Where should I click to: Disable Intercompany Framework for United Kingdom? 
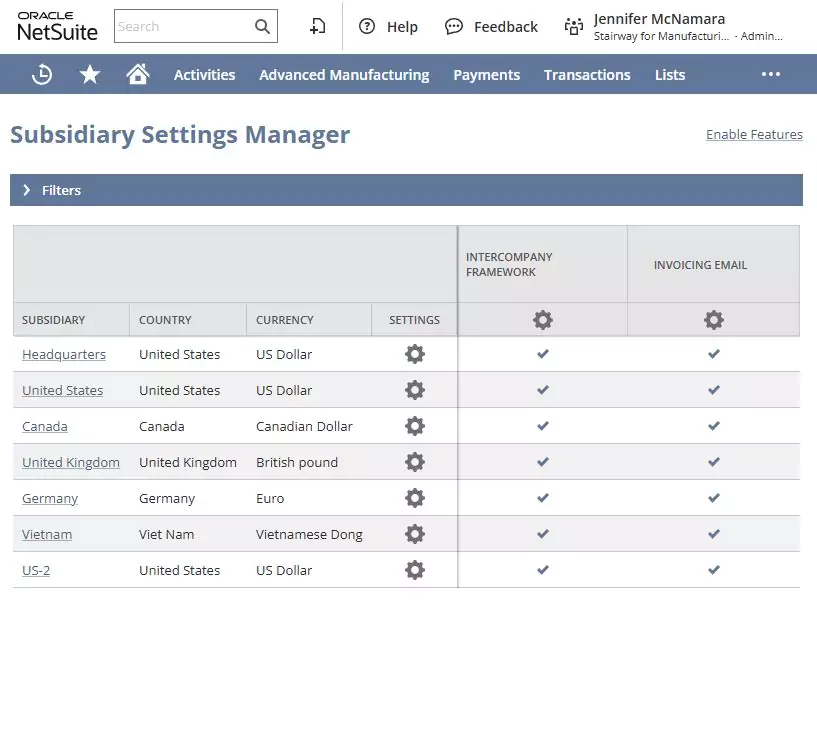(x=542, y=462)
